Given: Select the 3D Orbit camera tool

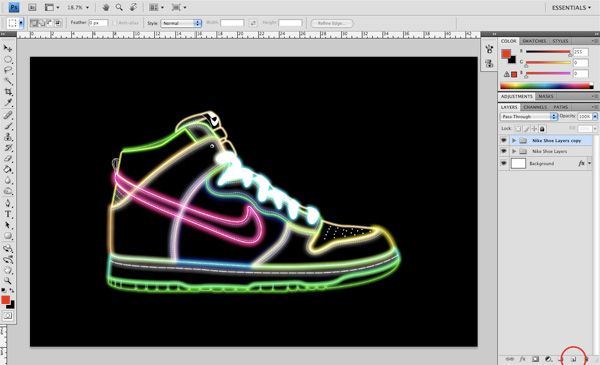Looking at the screenshot, I should [x=8, y=260].
